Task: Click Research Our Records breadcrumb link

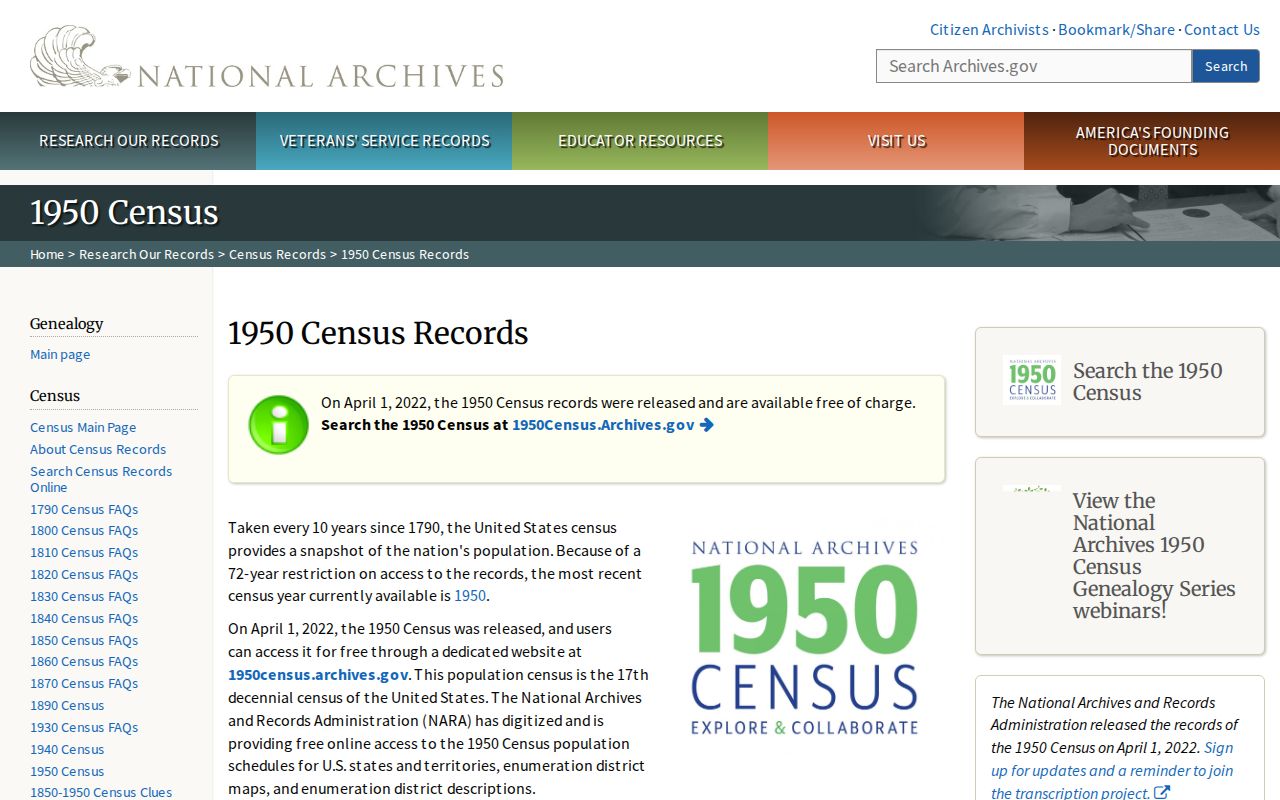Action: (146, 254)
